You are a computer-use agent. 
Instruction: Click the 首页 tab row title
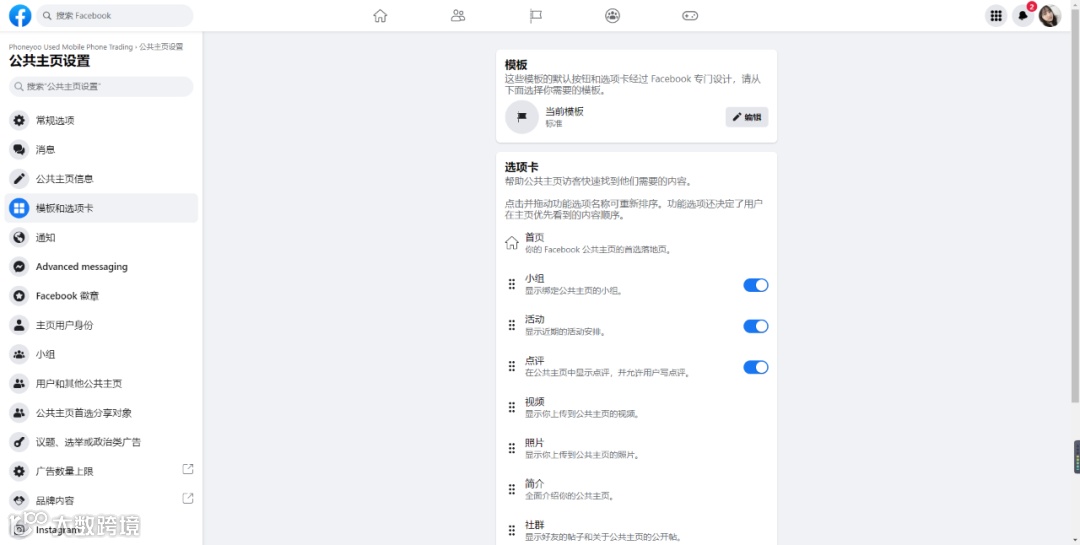pos(534,237)
